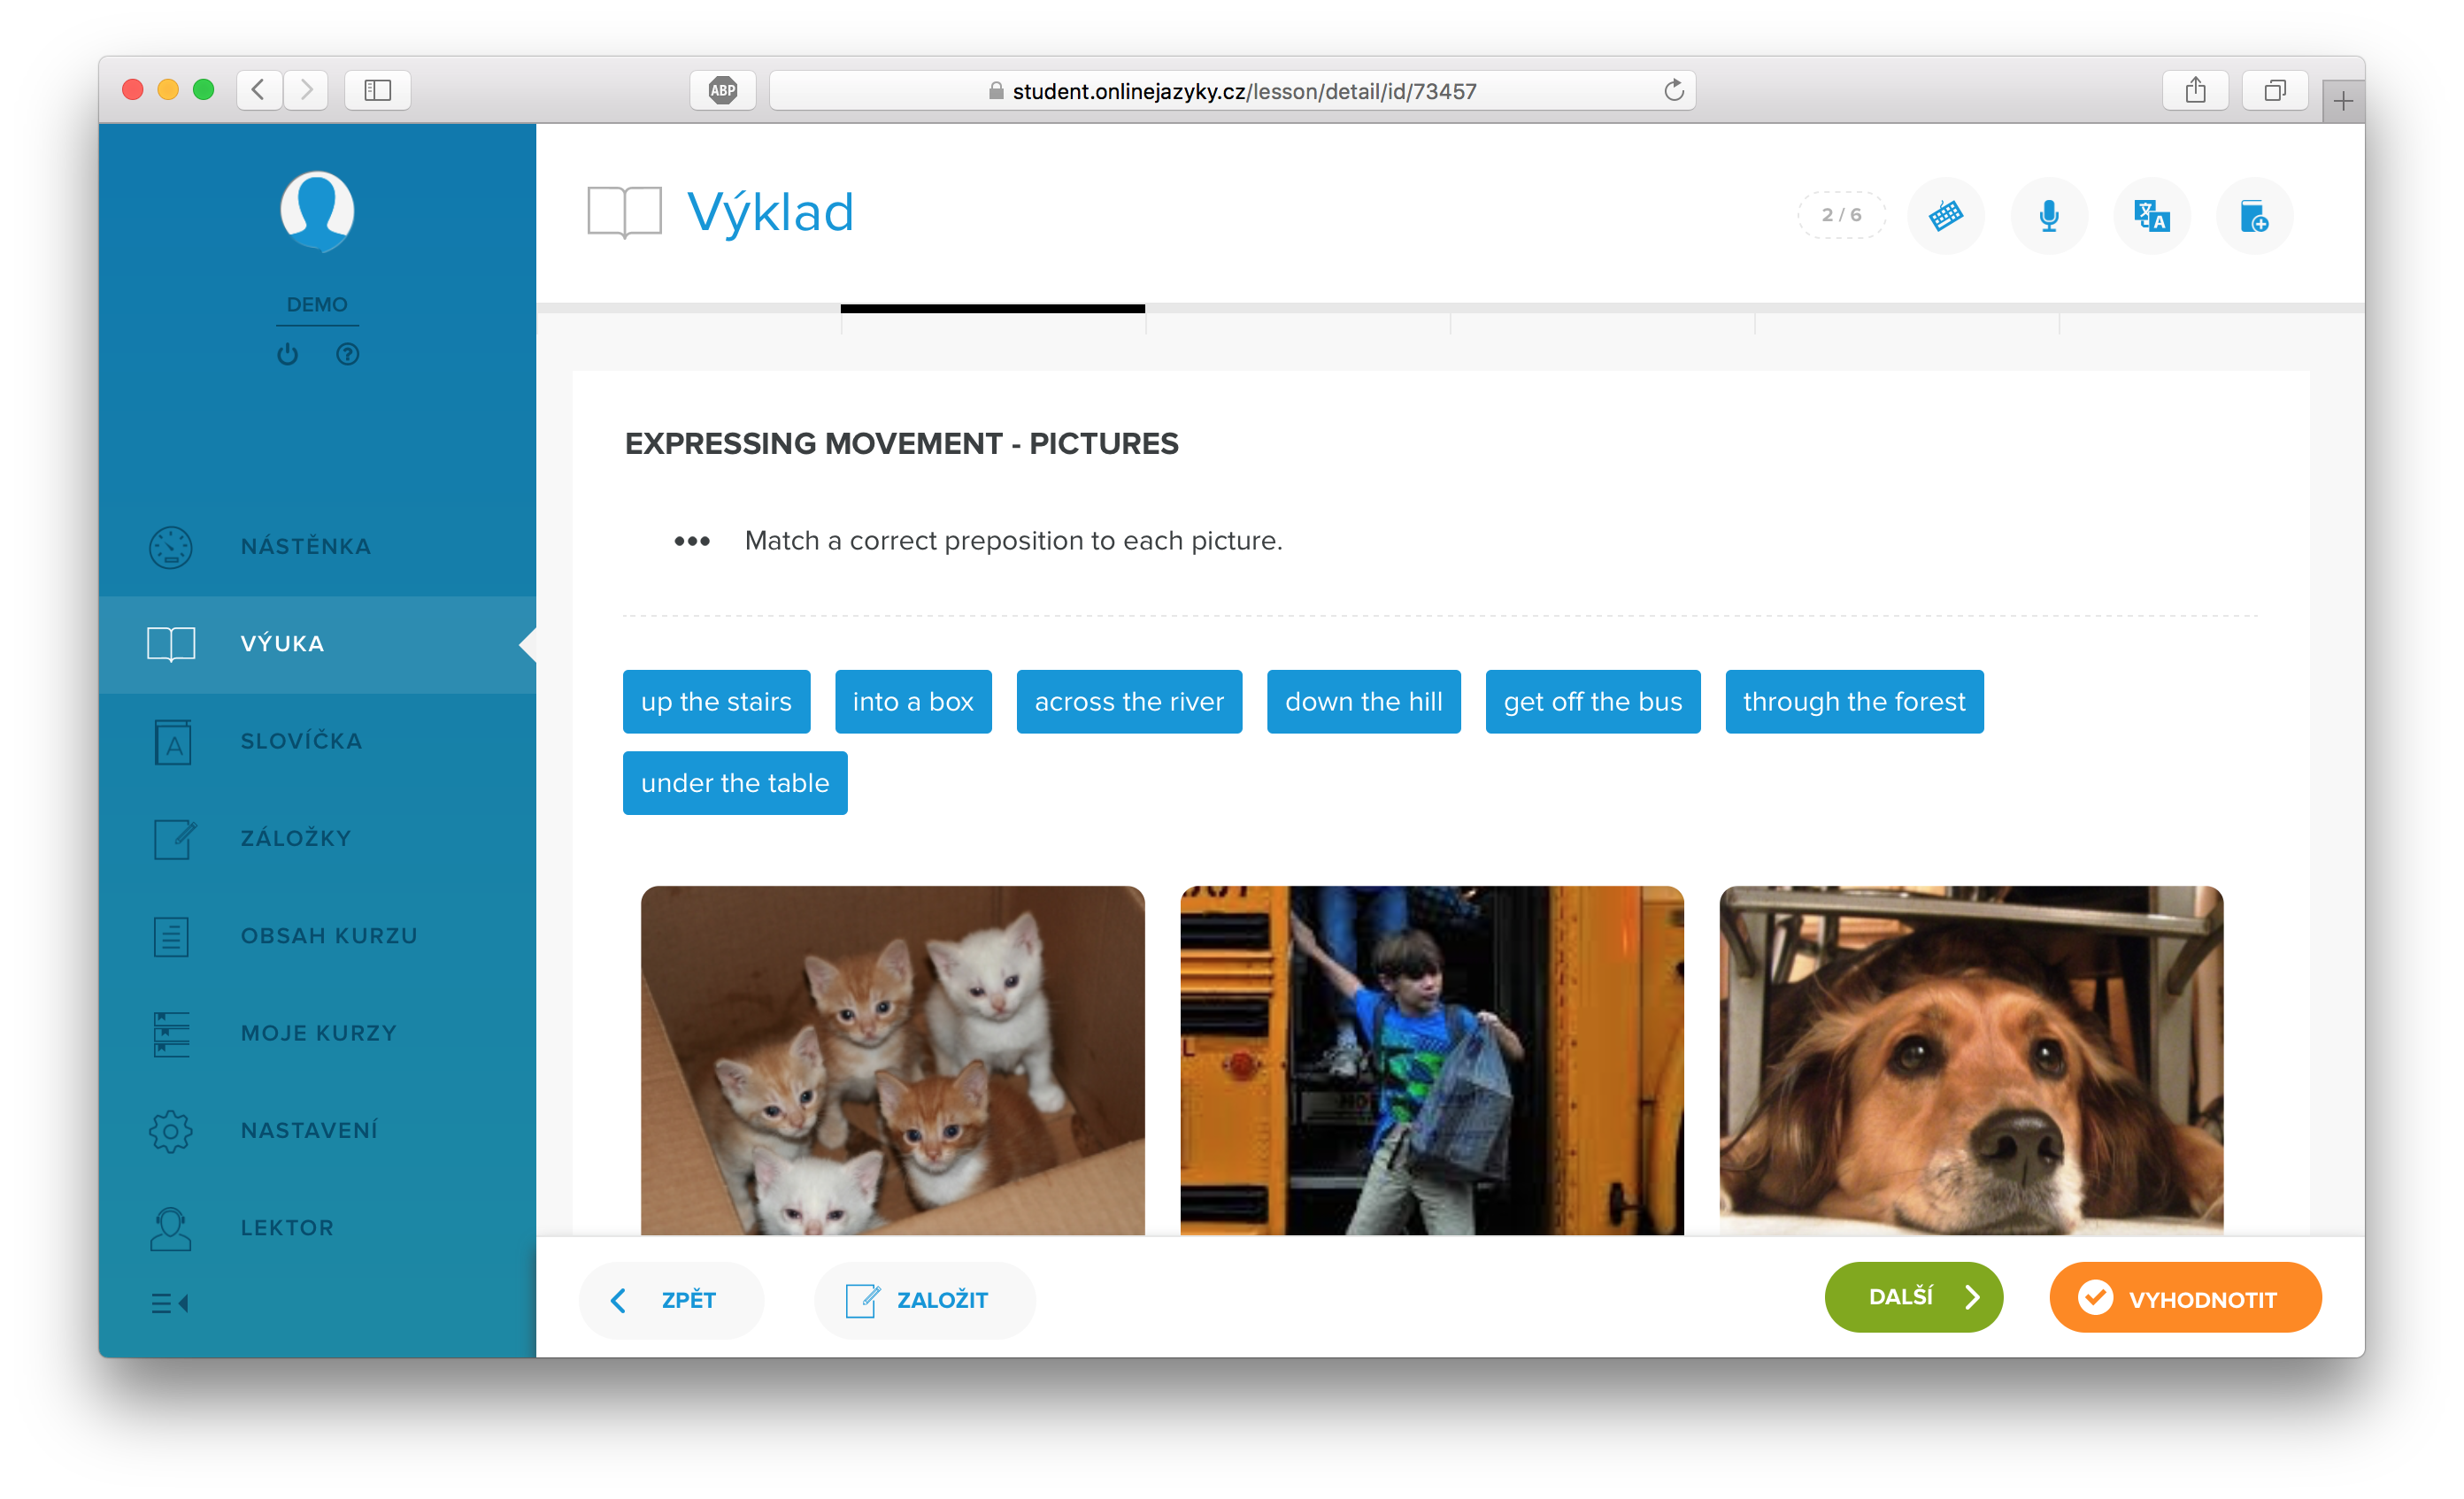Image resolution: width=2464 pixels, height=1499 pixels.
Task: Open Nástěnka dashboard menu item
Action: (305, 546)
